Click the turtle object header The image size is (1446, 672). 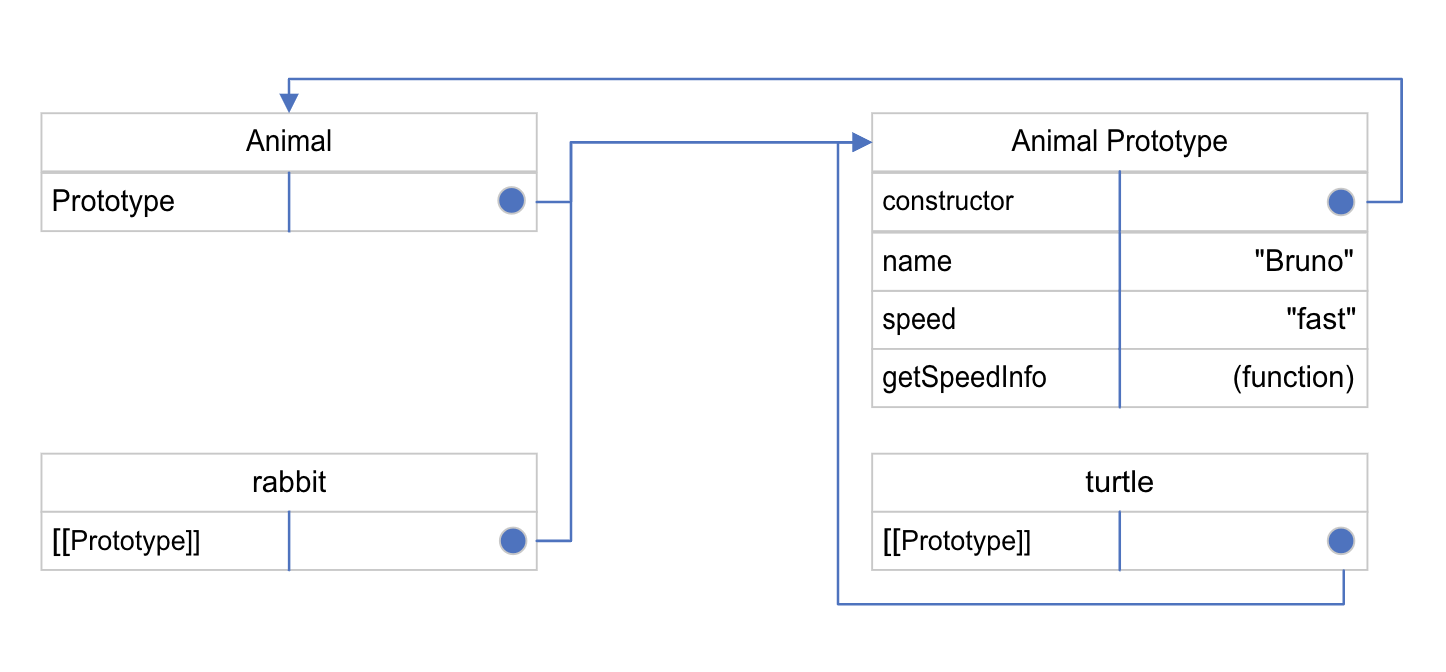click(x=1119, y=482)
